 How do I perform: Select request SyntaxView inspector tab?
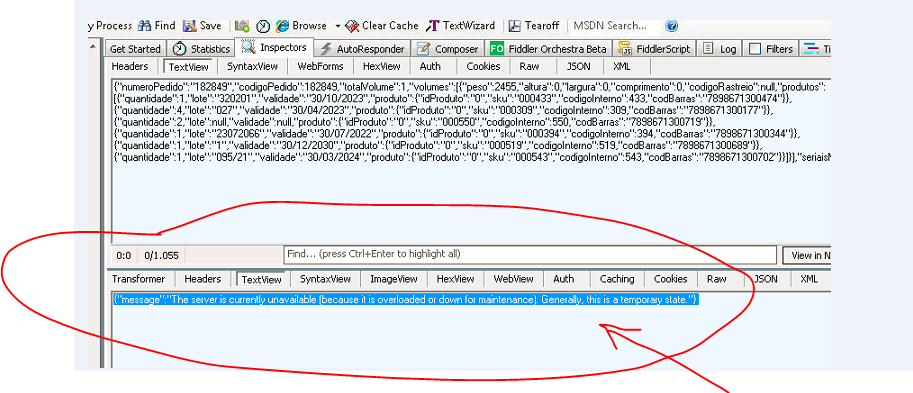(252, 66)
